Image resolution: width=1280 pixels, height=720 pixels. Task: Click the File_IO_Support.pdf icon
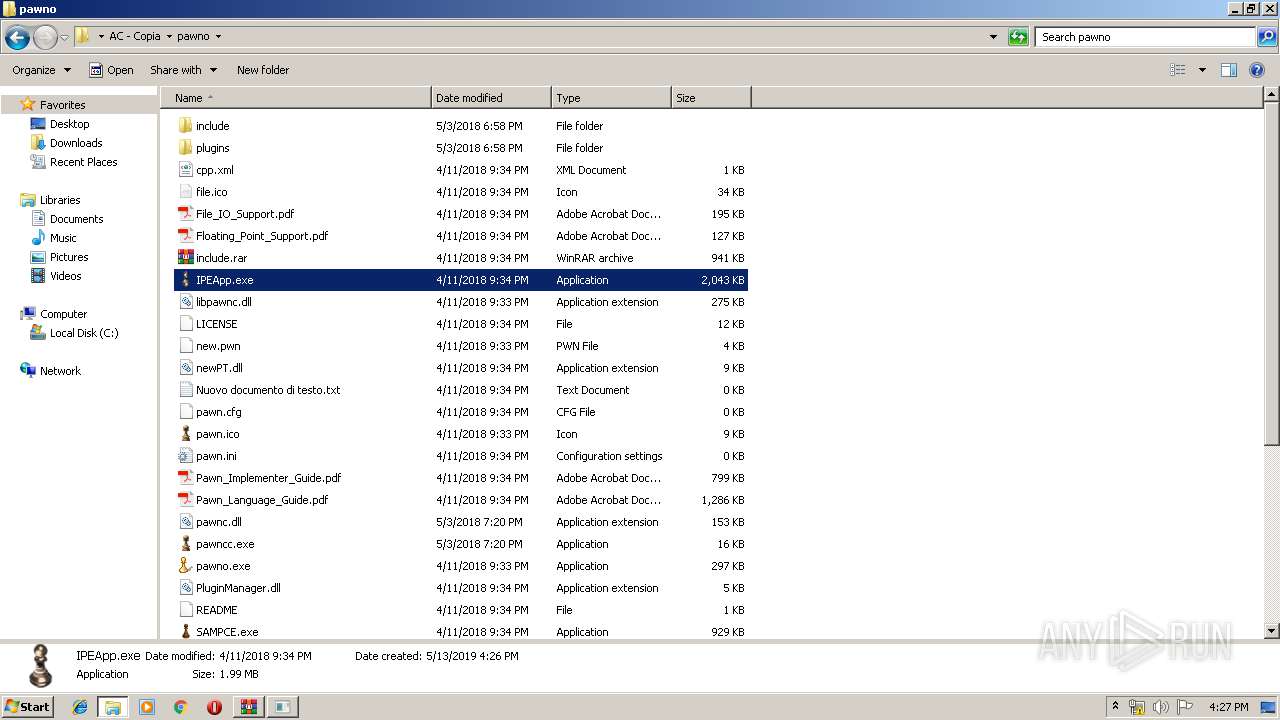[x=185, y=214]
